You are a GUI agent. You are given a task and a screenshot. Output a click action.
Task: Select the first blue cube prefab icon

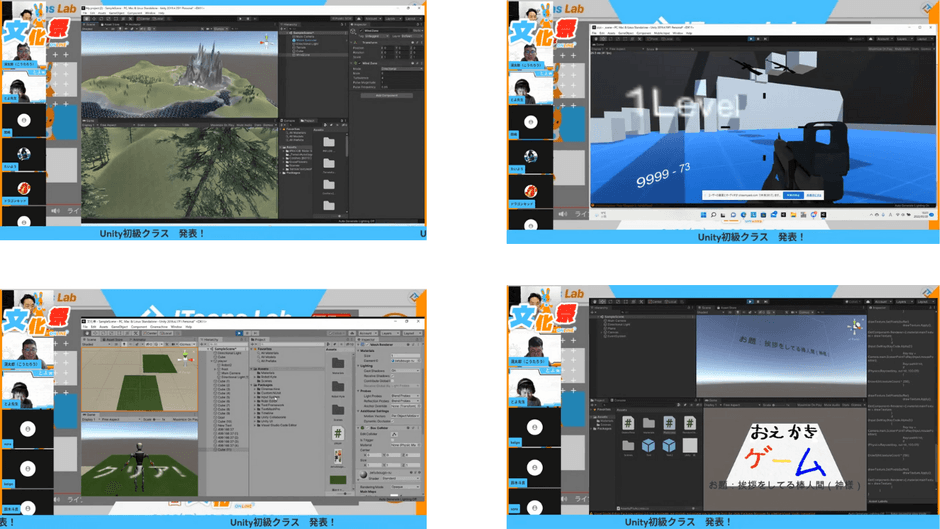click(x=649, y=446)
